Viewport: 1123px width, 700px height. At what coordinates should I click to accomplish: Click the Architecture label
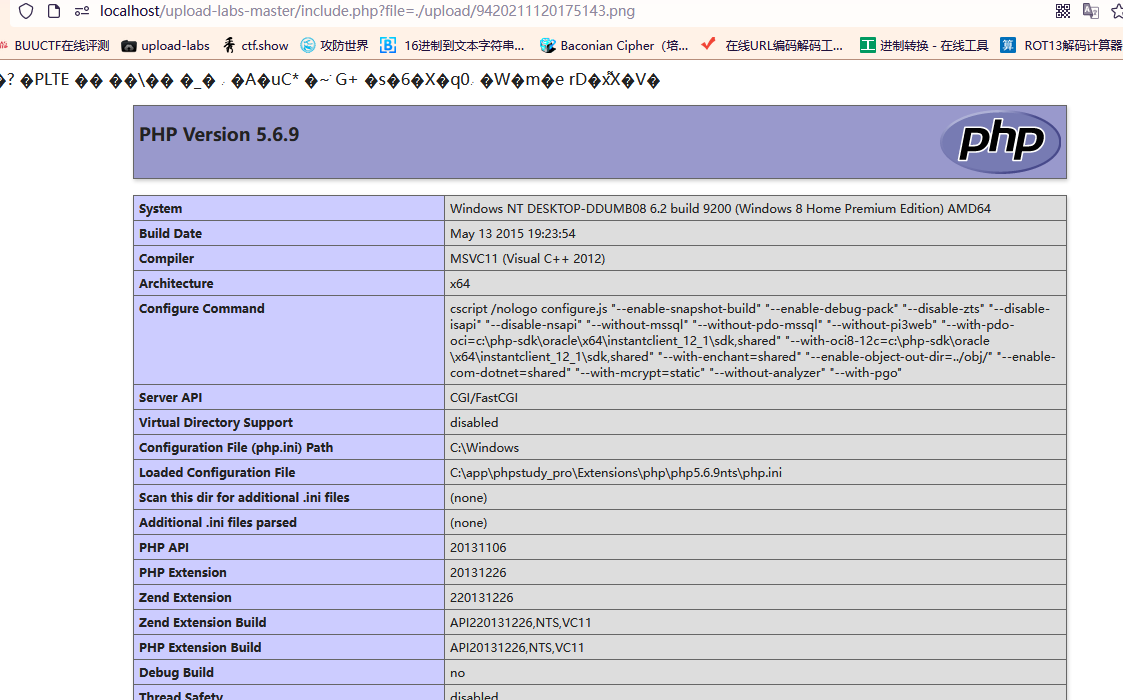click(176, 284)
